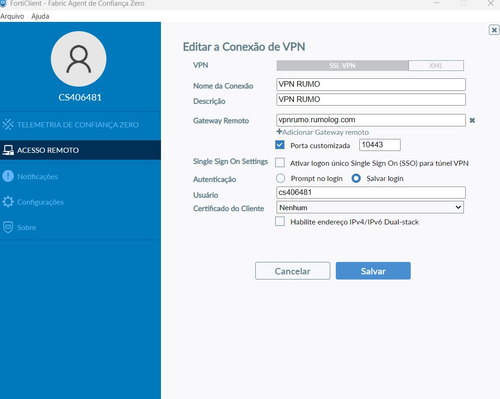500x399 pixels.
Task: Go to Notificações section
Action: (80, 176)
